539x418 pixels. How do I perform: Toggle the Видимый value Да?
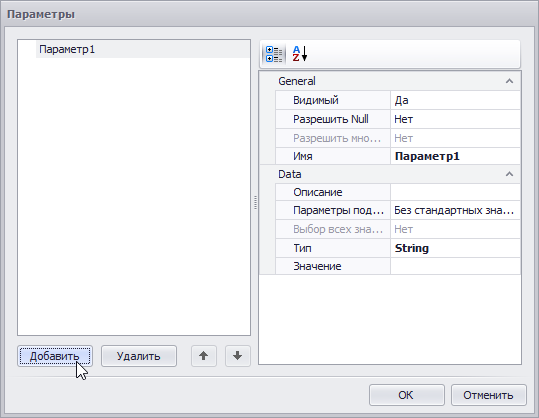point(455,100)
